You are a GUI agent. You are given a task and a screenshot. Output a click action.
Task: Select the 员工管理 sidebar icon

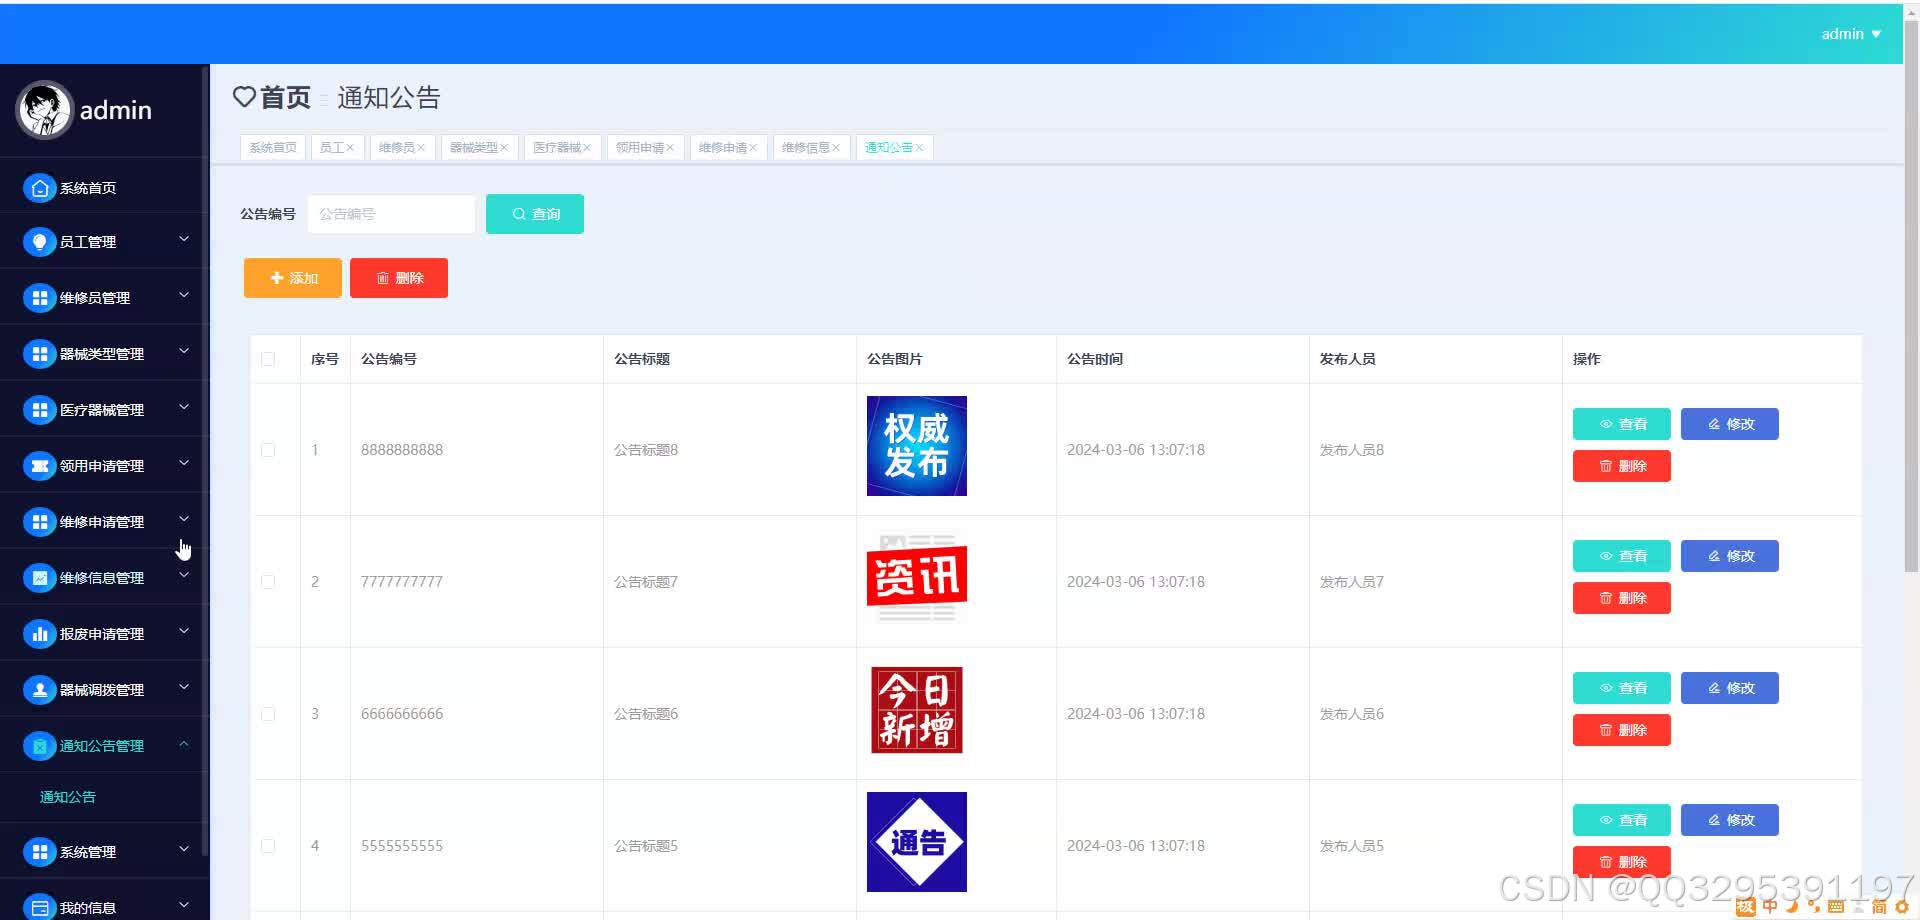click(39, 241)
